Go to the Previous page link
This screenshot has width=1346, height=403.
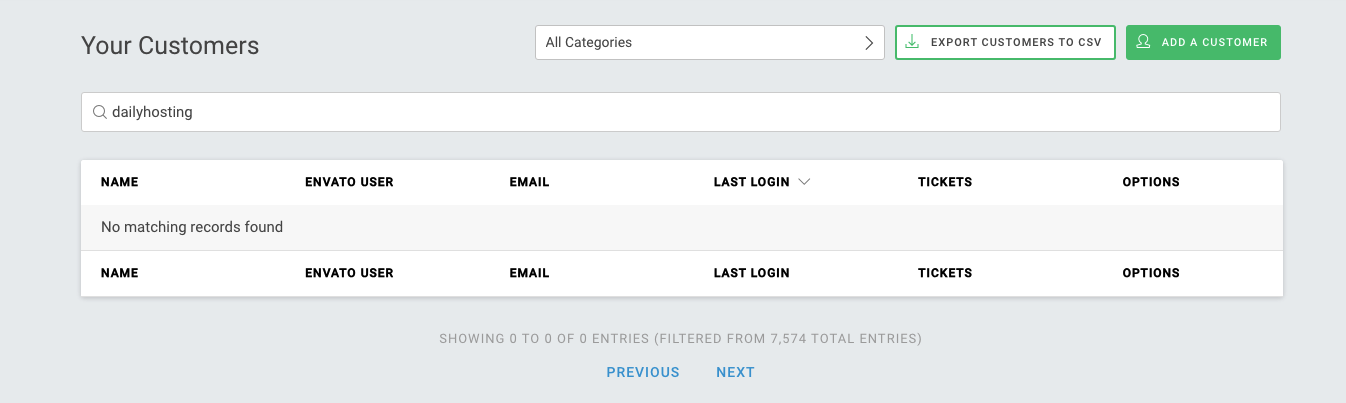point(643,372)
